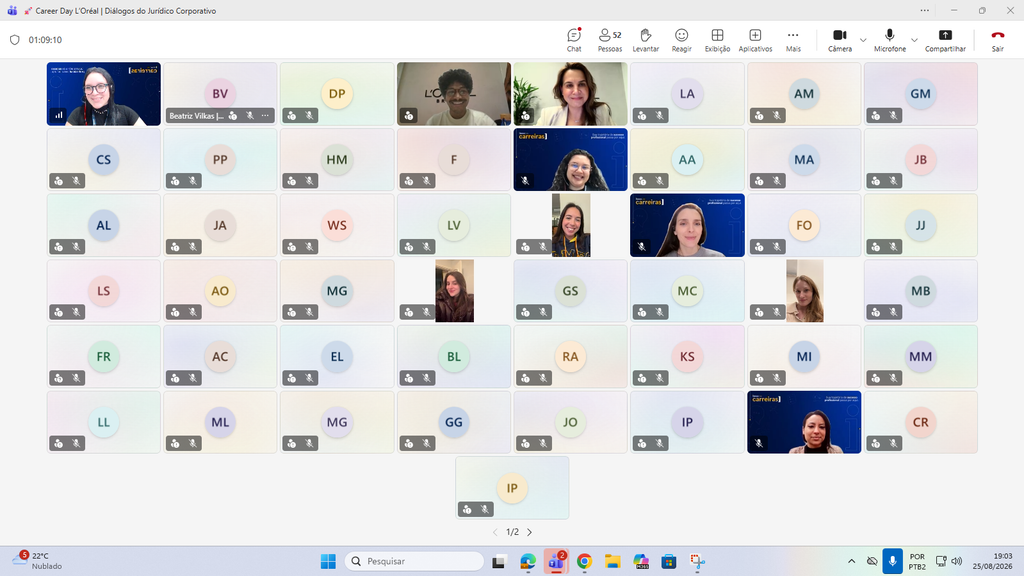The image size is (1024, 576).
Task: Open more options on Beatriz Vilkas tile
Action: pos(265,116)
